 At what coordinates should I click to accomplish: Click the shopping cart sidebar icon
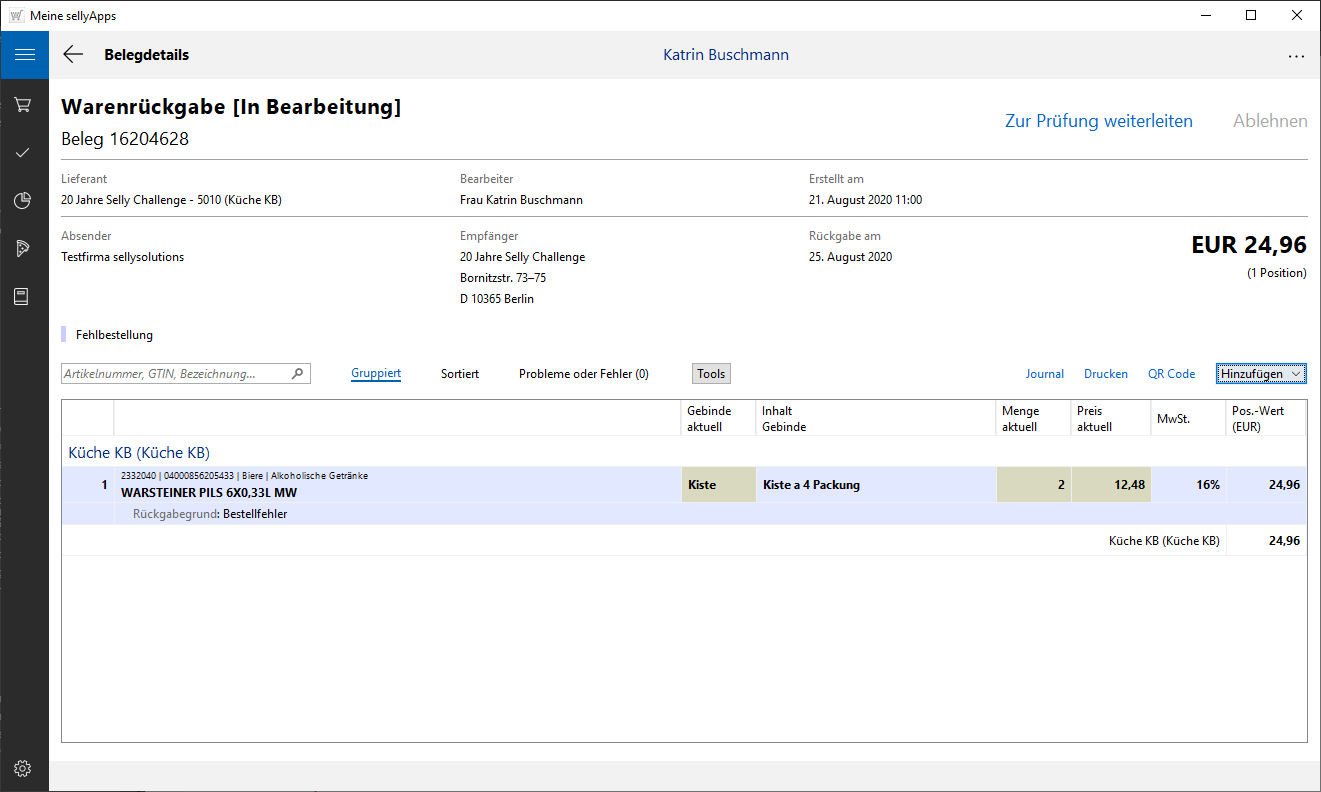pos(23,104)
